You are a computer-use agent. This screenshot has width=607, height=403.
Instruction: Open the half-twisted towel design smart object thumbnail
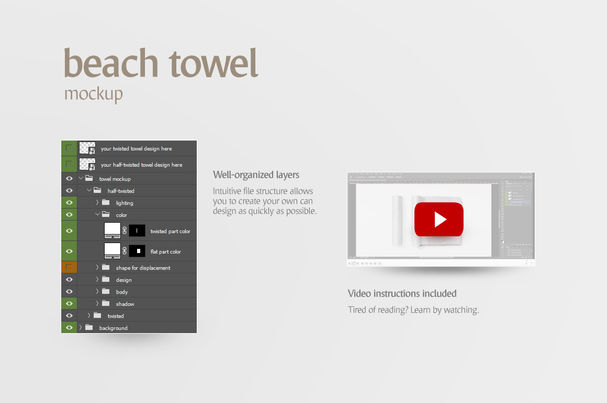coord(87,164)
